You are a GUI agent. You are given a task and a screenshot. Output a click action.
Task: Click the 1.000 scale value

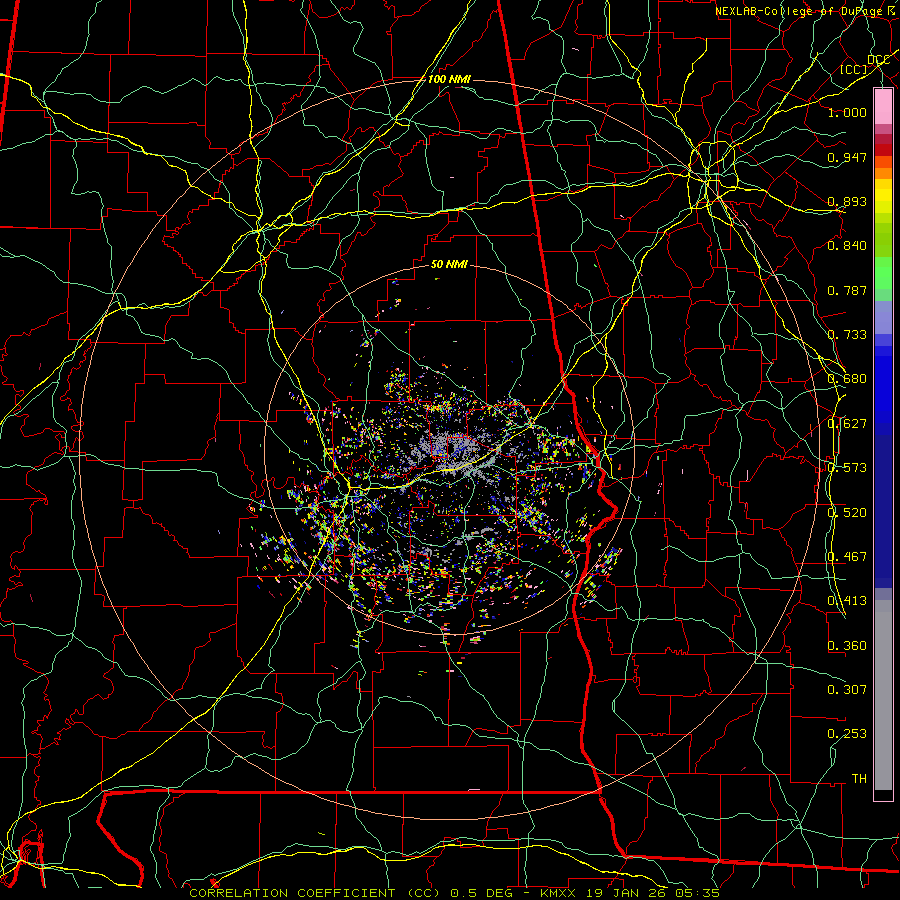point(847,112)
